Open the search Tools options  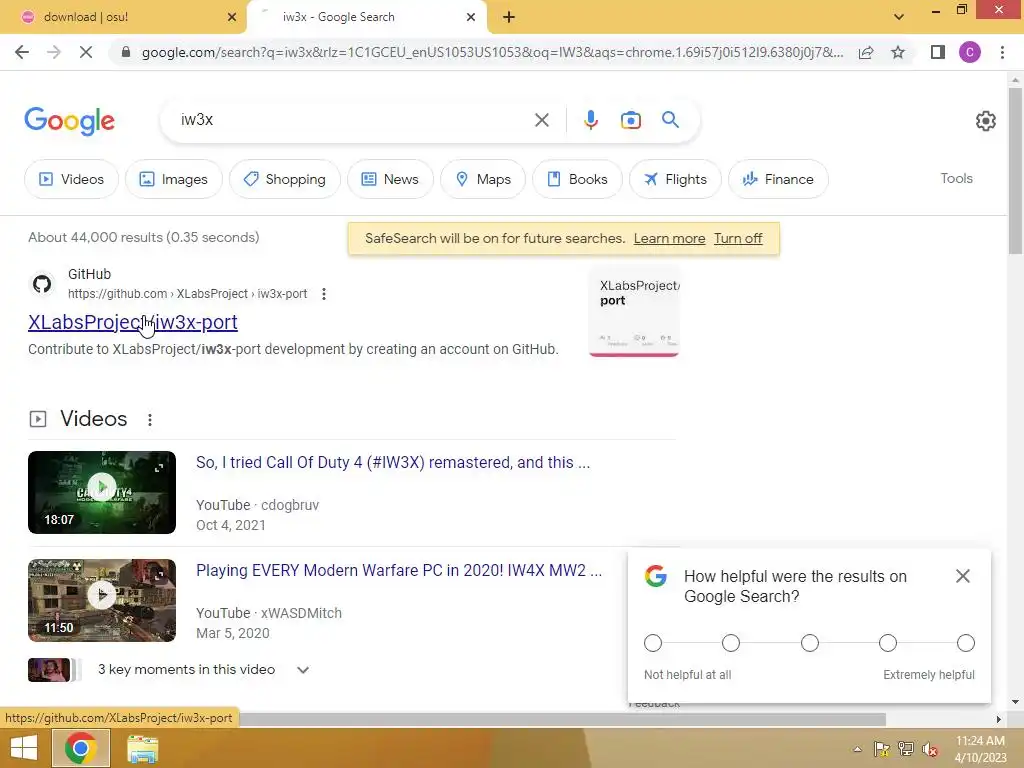tap(956, 178)
